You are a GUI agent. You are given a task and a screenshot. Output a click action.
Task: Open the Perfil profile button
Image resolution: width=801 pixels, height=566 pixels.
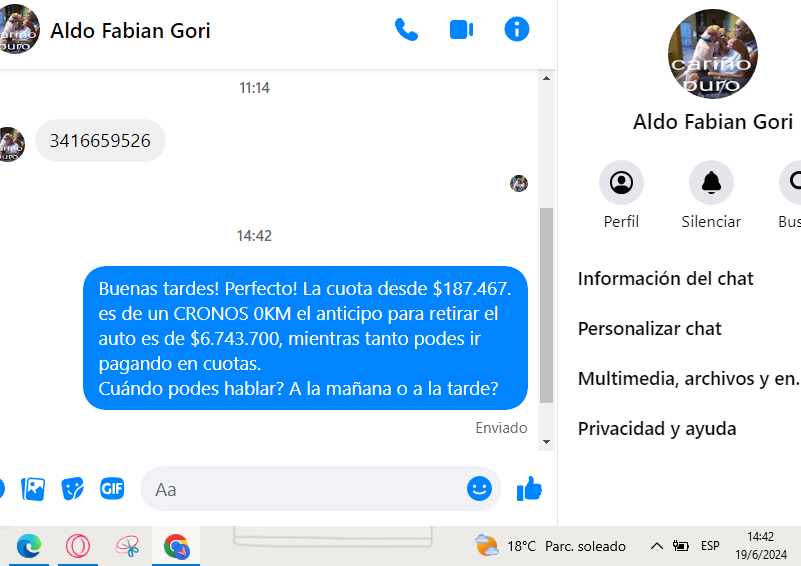coord(621,183)
